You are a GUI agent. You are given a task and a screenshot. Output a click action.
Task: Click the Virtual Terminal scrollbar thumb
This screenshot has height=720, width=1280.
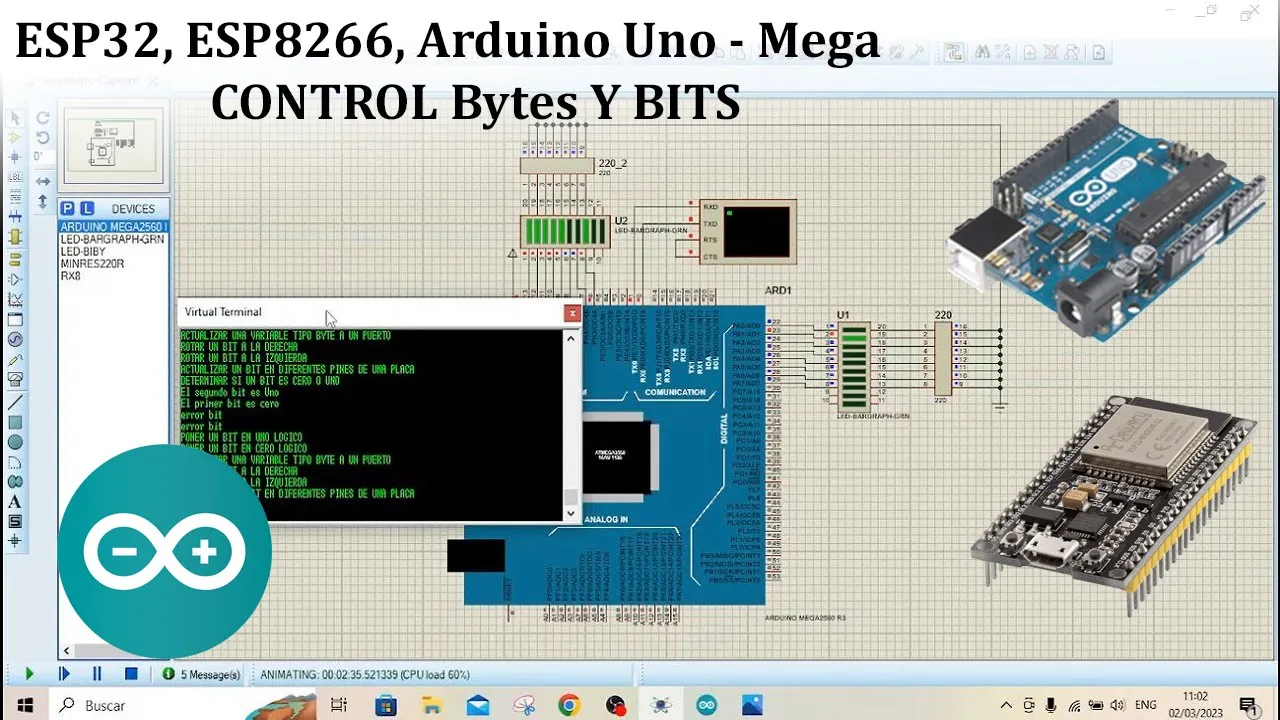pos(571,497)
